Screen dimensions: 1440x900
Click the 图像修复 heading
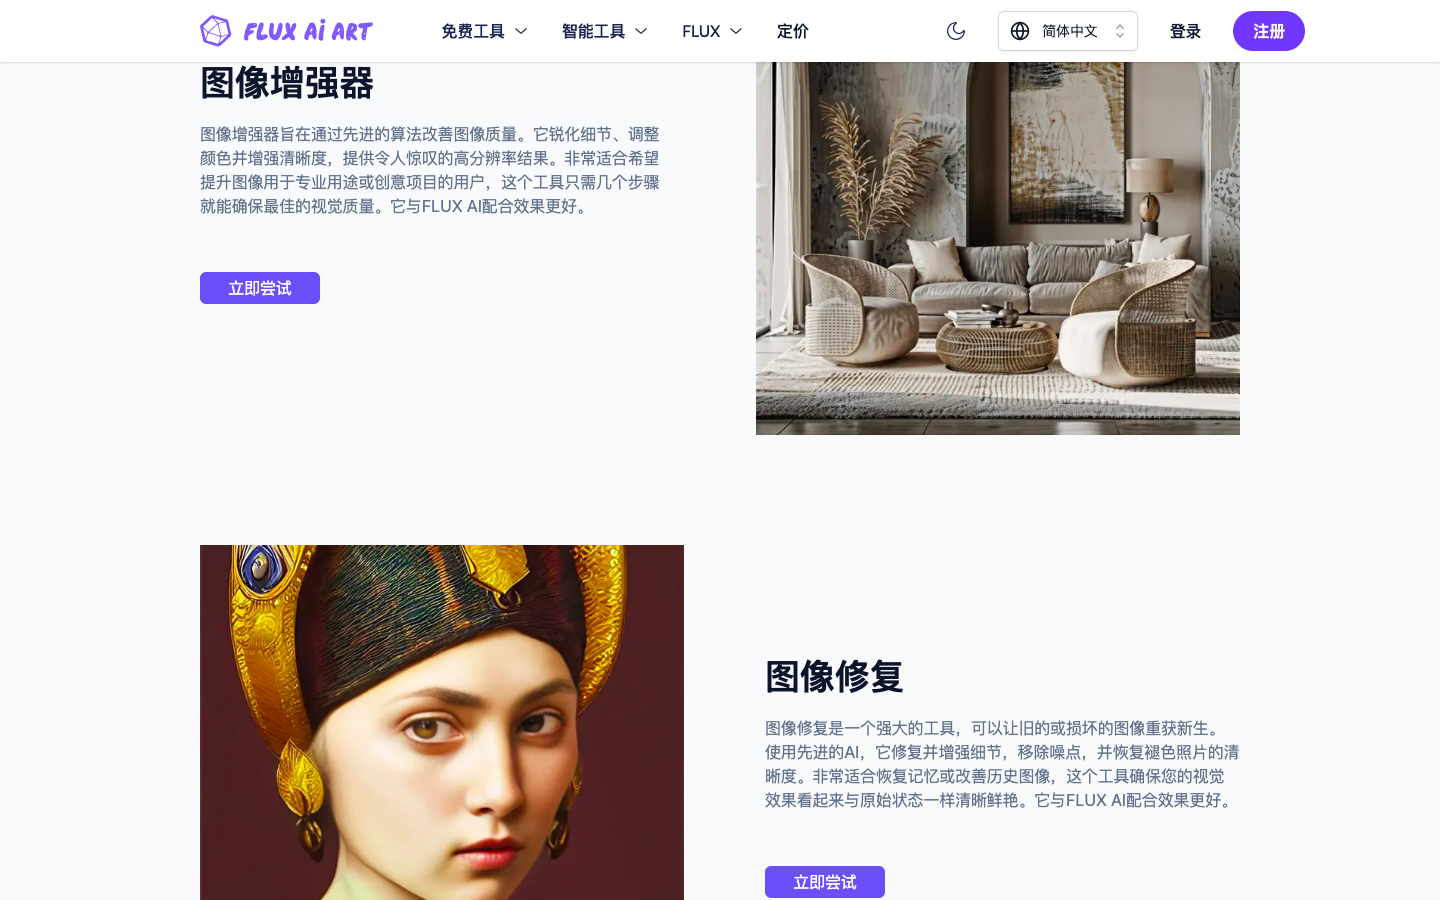click(x=834, y=677)
